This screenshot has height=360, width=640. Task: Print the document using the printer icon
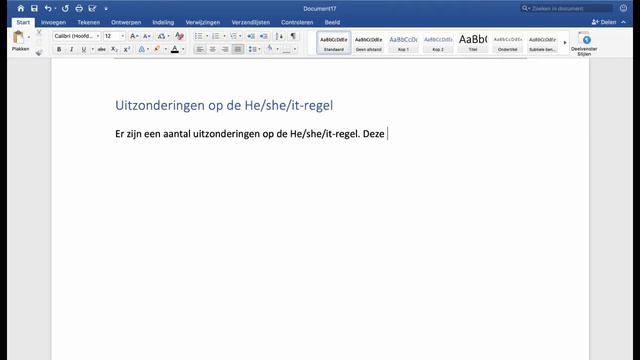pyautogui.click(x=79, y=8)
